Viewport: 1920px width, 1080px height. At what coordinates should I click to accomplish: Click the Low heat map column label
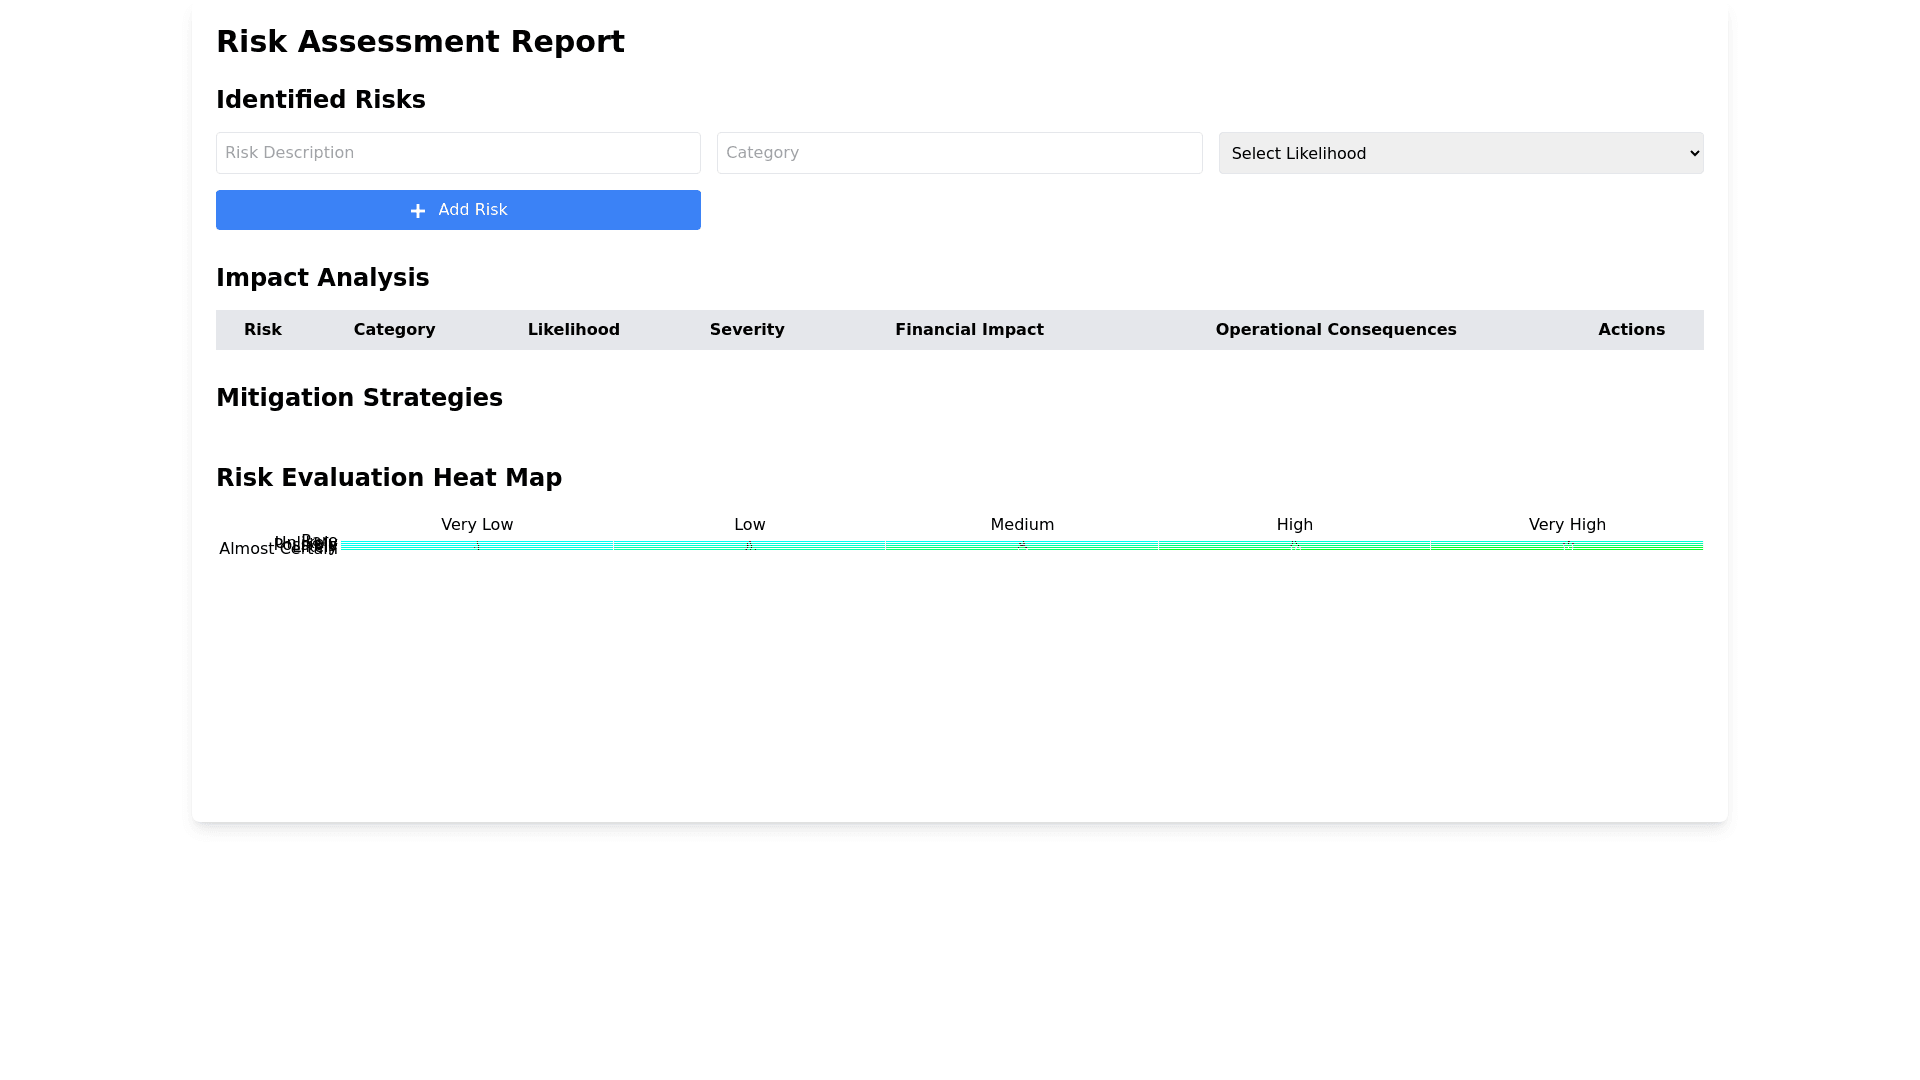pyautogui.click(x=749, y=525)
